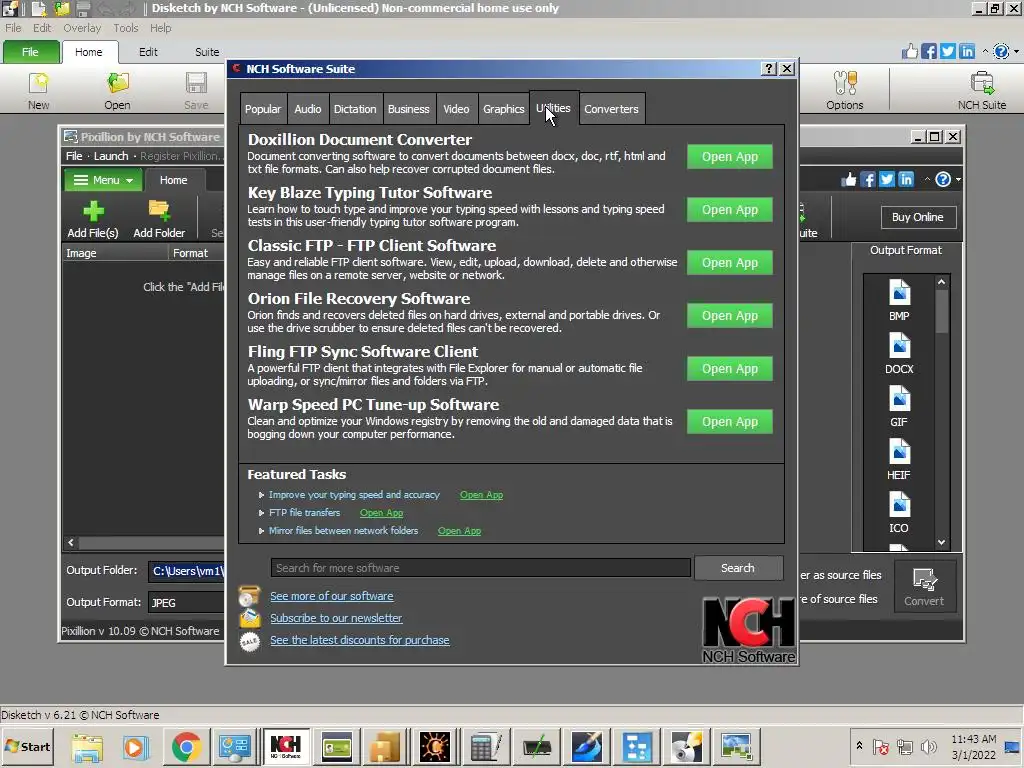
Task: Click the thumbs-up like icon in Disketch
Action: pyautogui.click(x=910, y=51)
